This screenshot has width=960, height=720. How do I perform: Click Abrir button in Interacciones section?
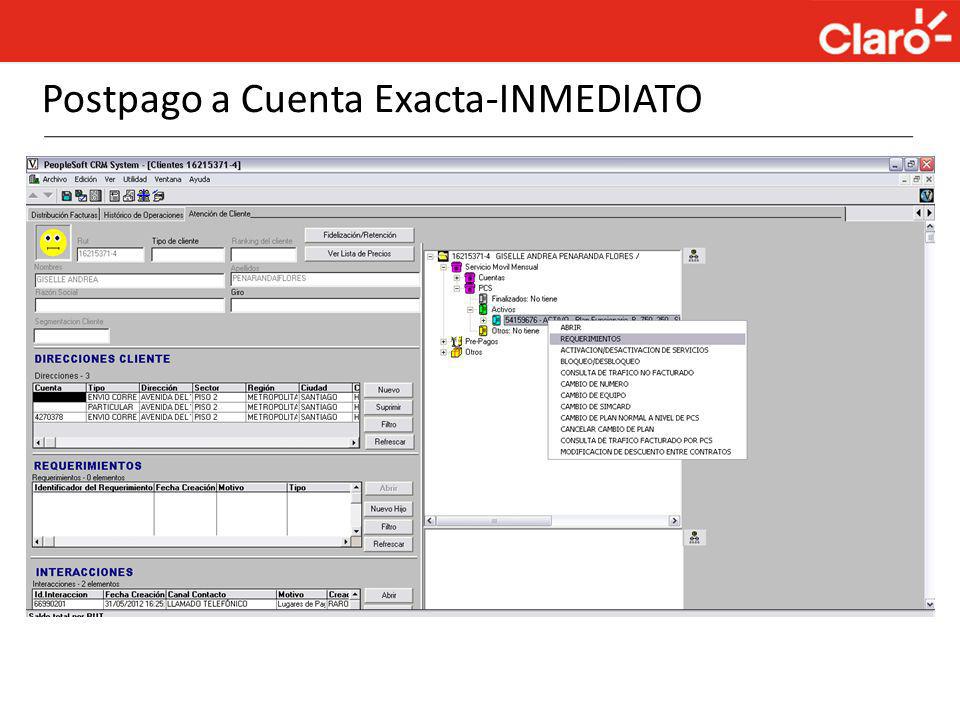pos(389,595)
